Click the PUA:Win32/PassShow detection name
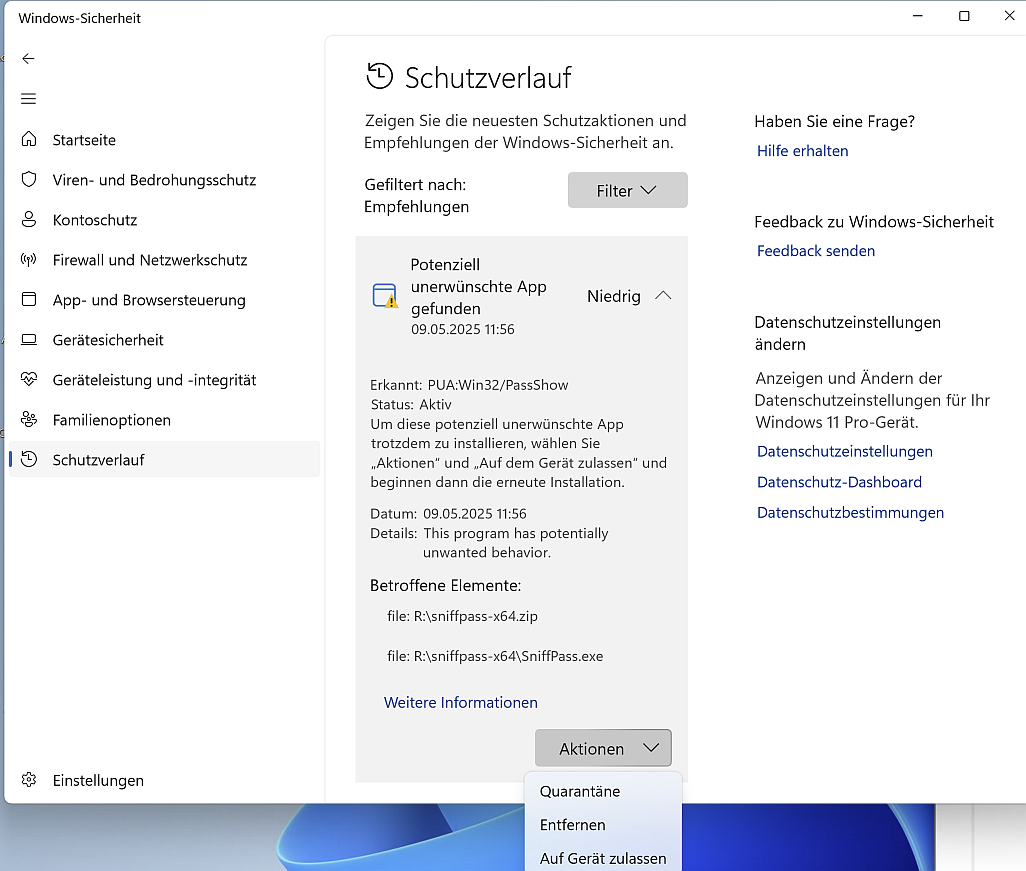1026x871 pixels. tap(497, 385)
